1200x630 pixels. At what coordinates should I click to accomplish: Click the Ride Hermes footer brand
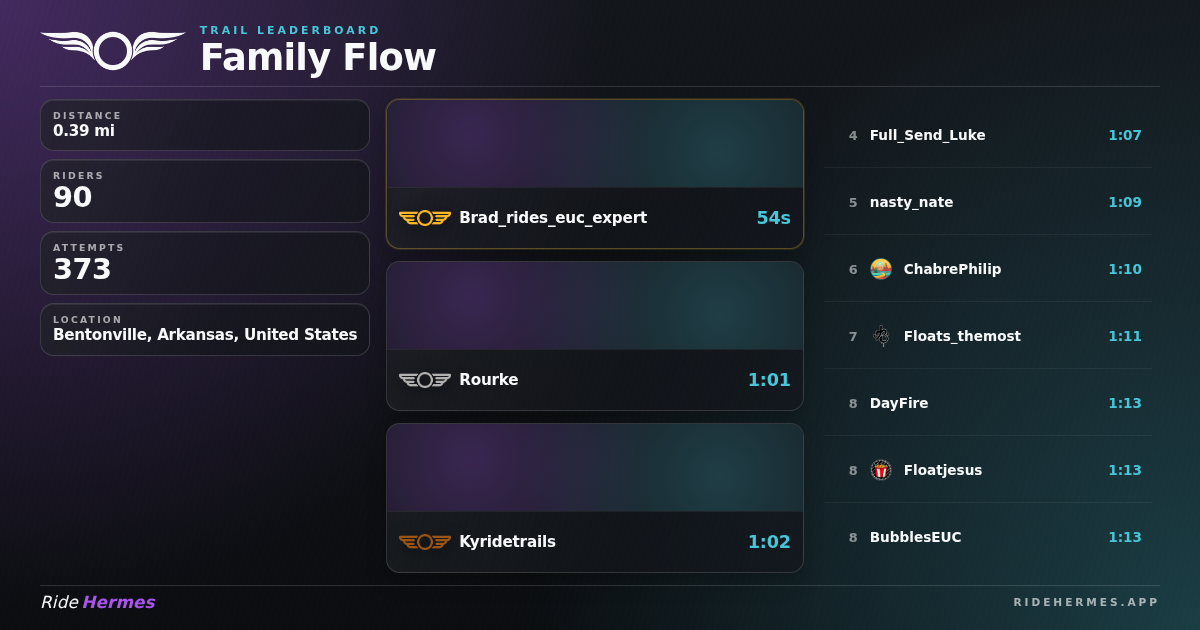(98, 602)
